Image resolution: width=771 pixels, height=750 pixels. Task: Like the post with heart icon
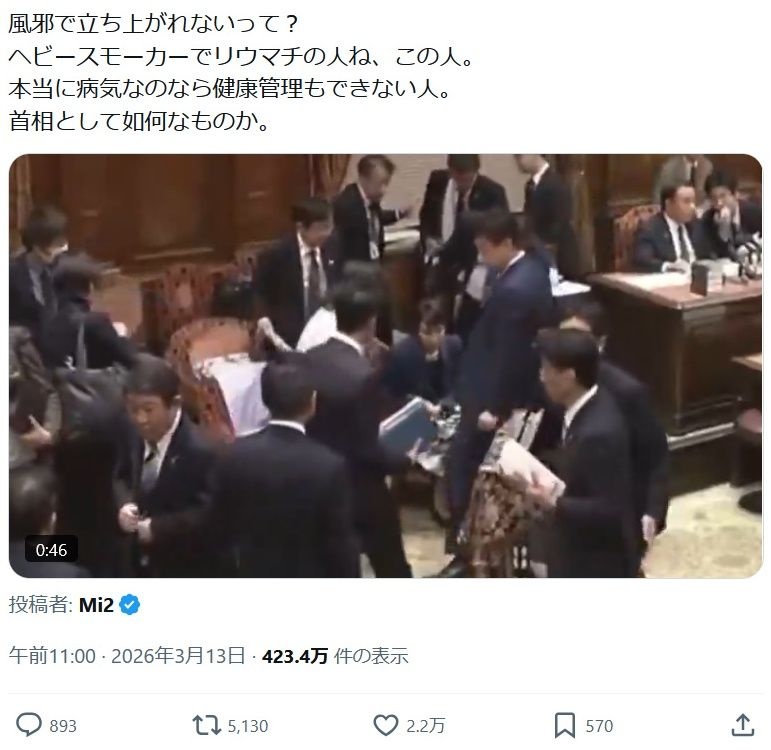(386, 725)
